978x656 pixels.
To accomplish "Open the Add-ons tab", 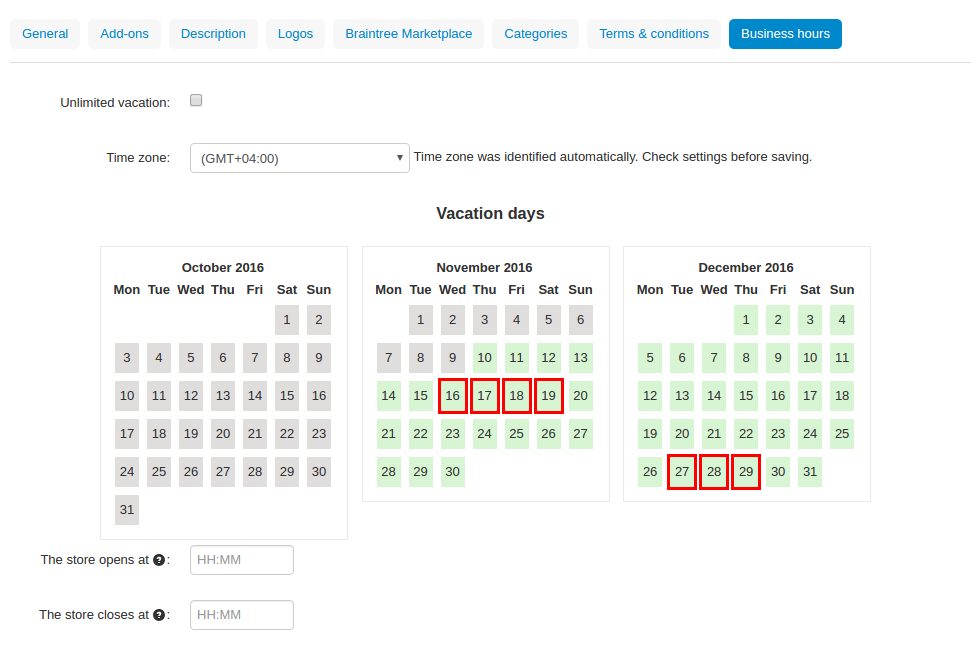I will point(124,34).
